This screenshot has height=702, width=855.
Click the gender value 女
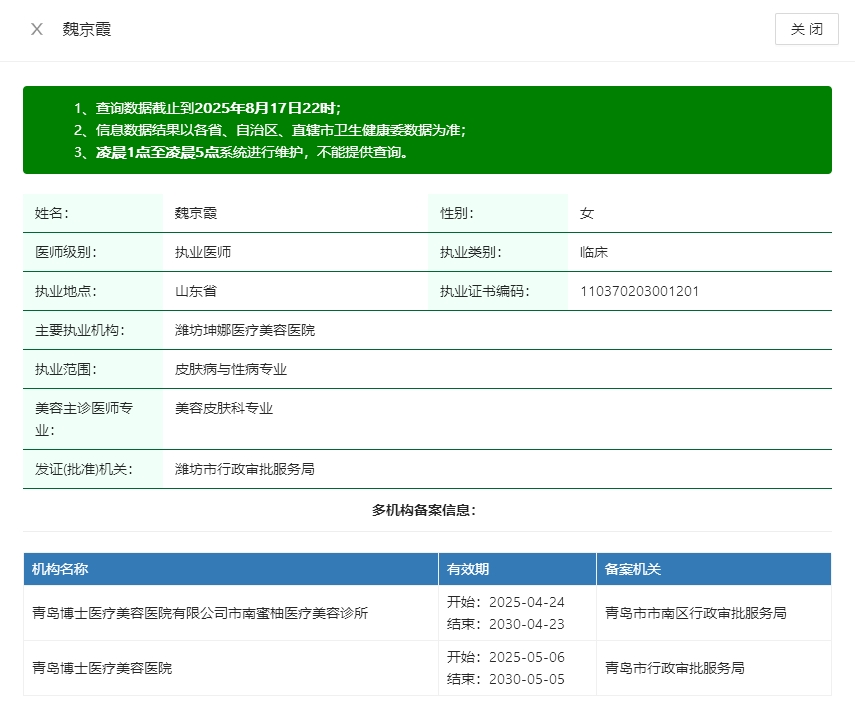point(587,213)
